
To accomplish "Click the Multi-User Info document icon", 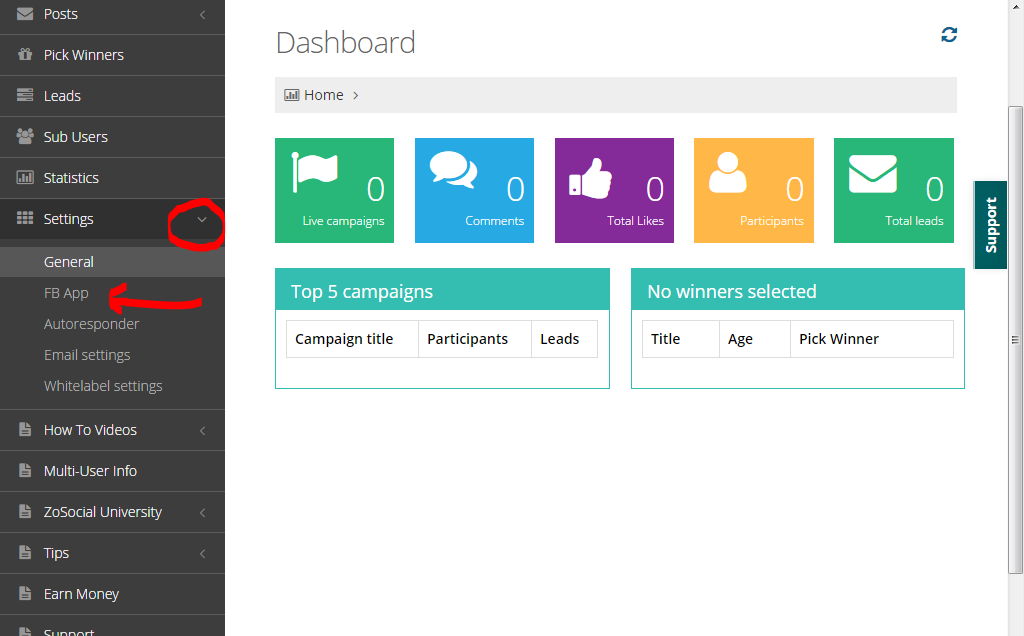I will (25, 470).
